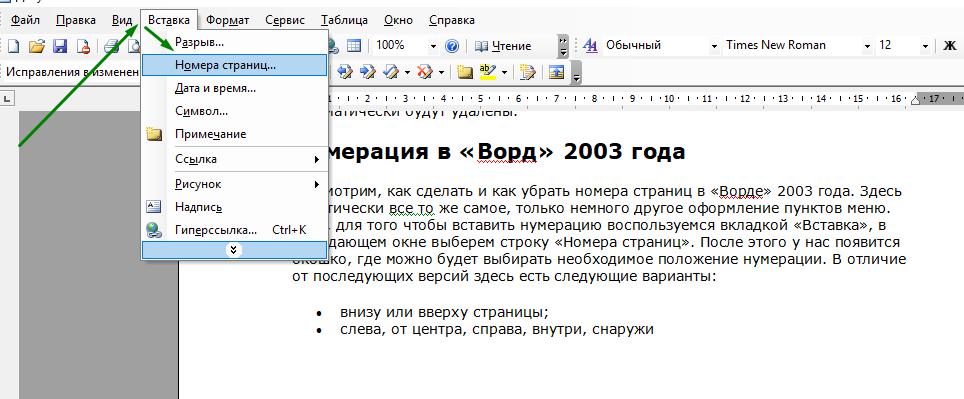This screenshot has height=399, width=964.
Task: Click the New document icon
Action: tap(14, 46)
